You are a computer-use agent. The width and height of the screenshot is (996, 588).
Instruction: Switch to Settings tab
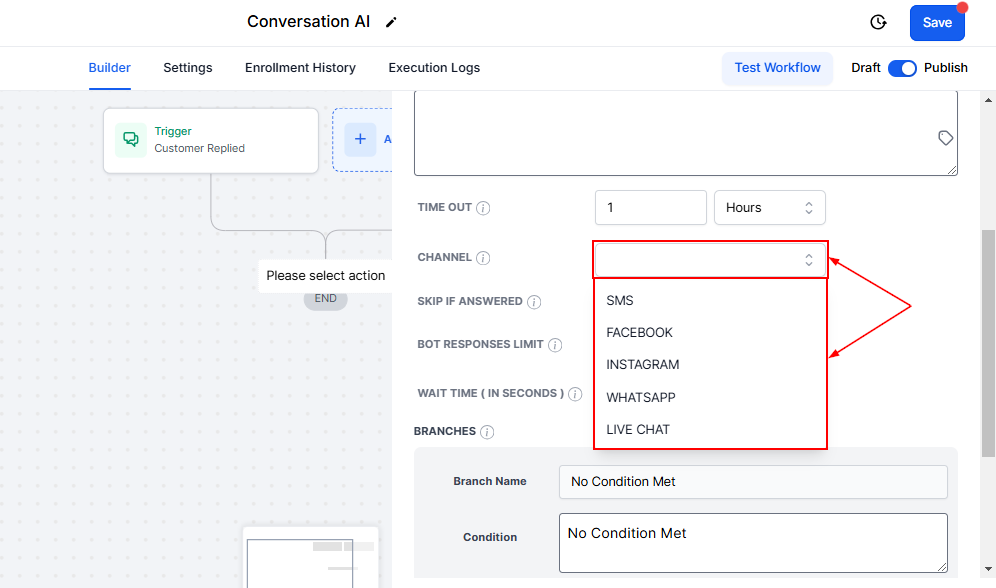[187, 68]
